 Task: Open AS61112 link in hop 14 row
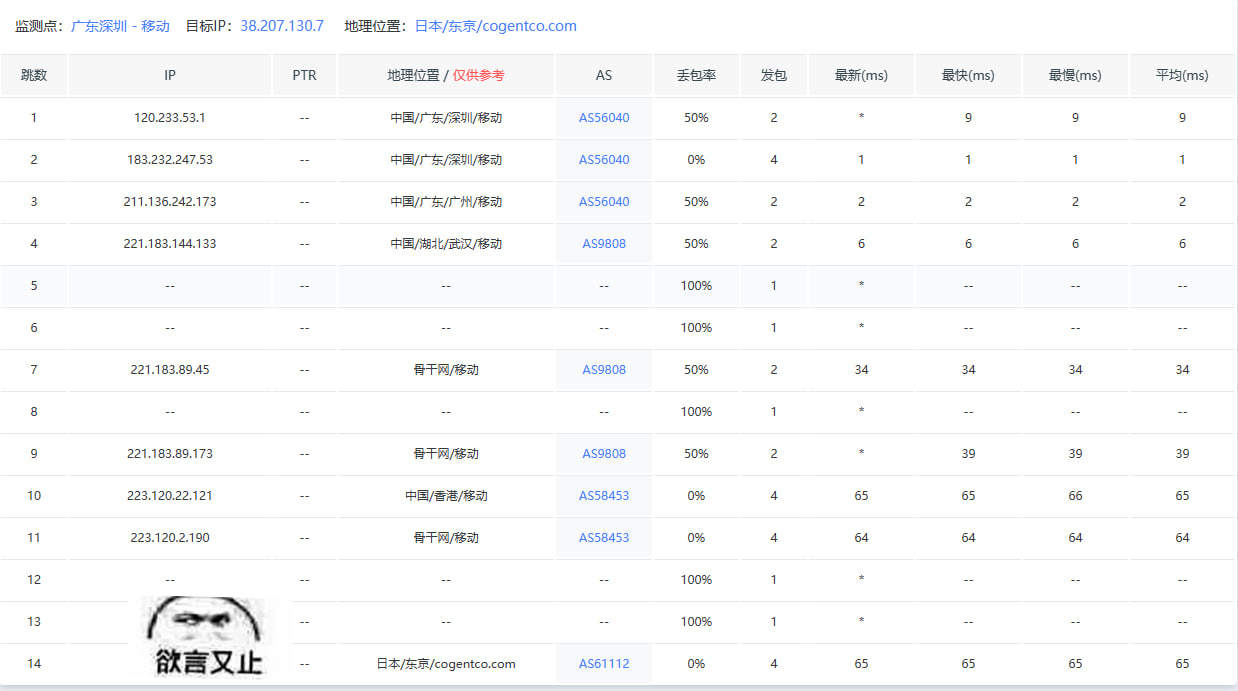click(604, 664)
